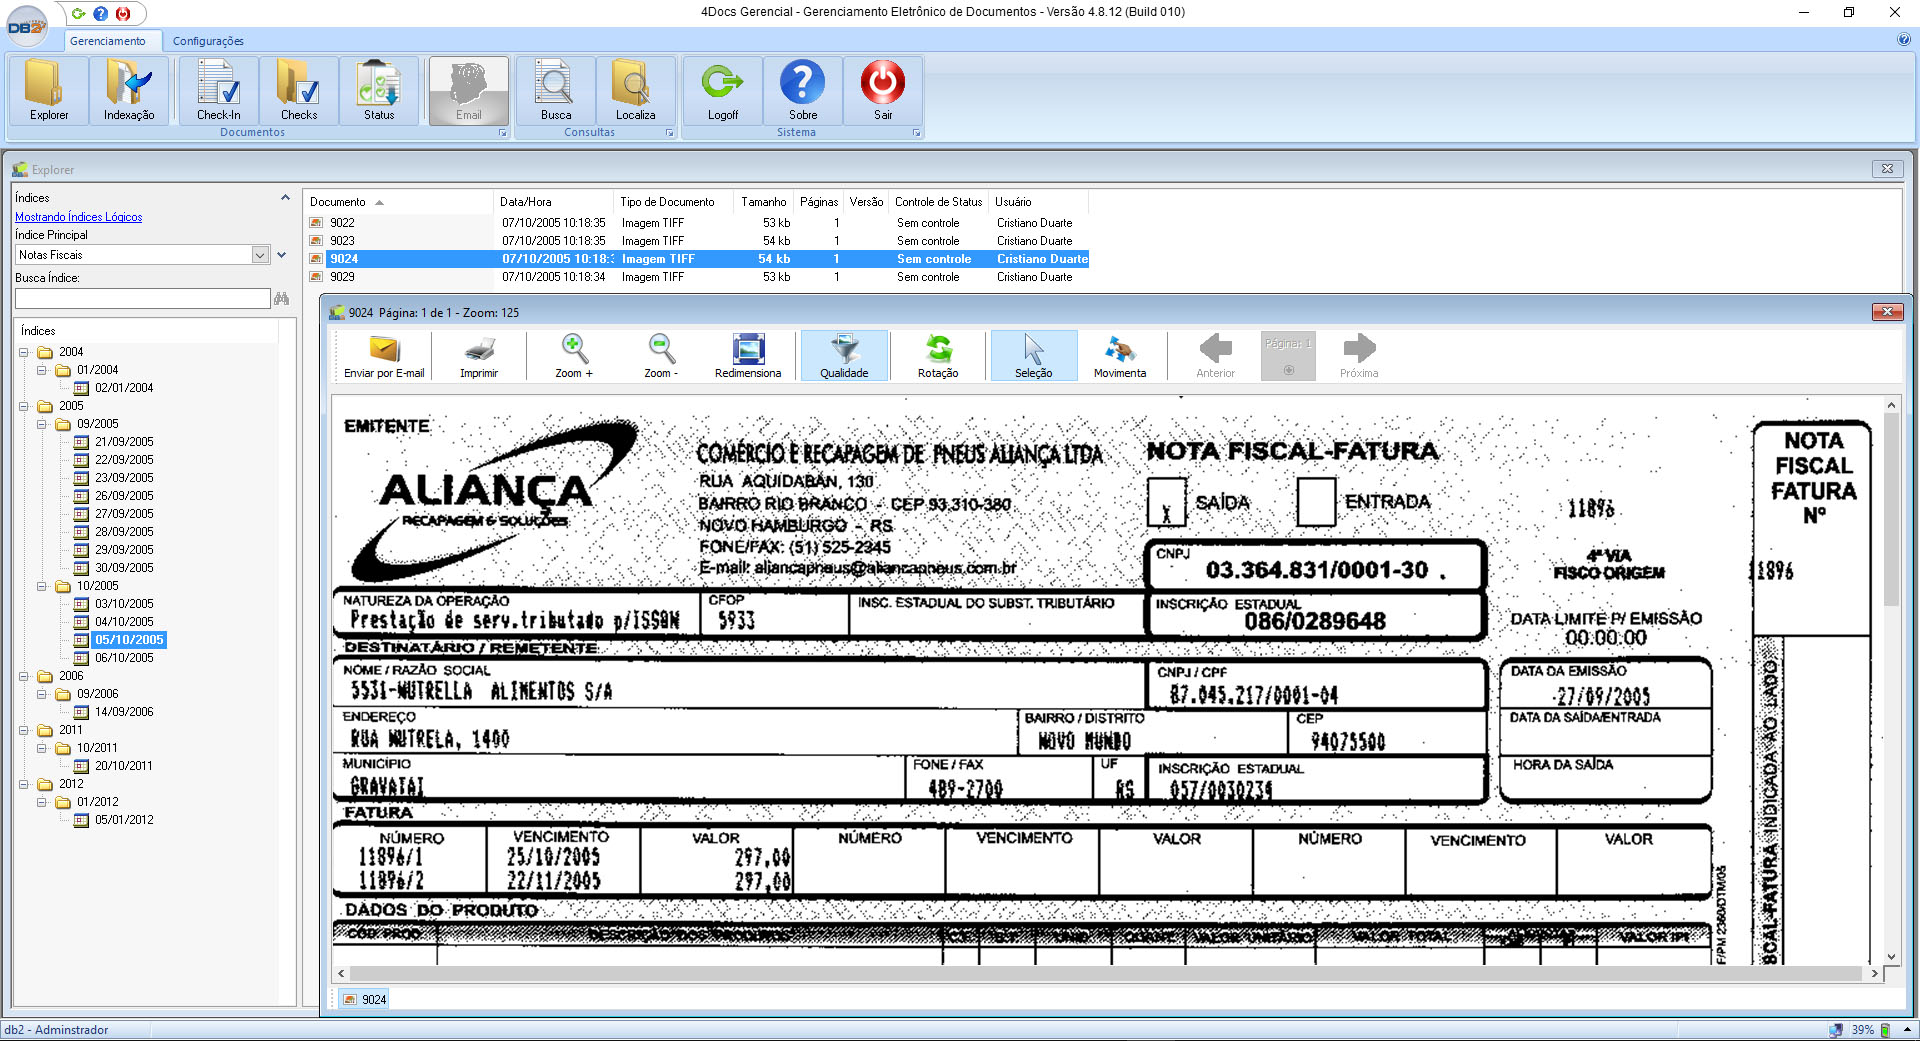Select tree item 21/09/2005
The image size is (1920, 1041).
[x=124, y=442]
